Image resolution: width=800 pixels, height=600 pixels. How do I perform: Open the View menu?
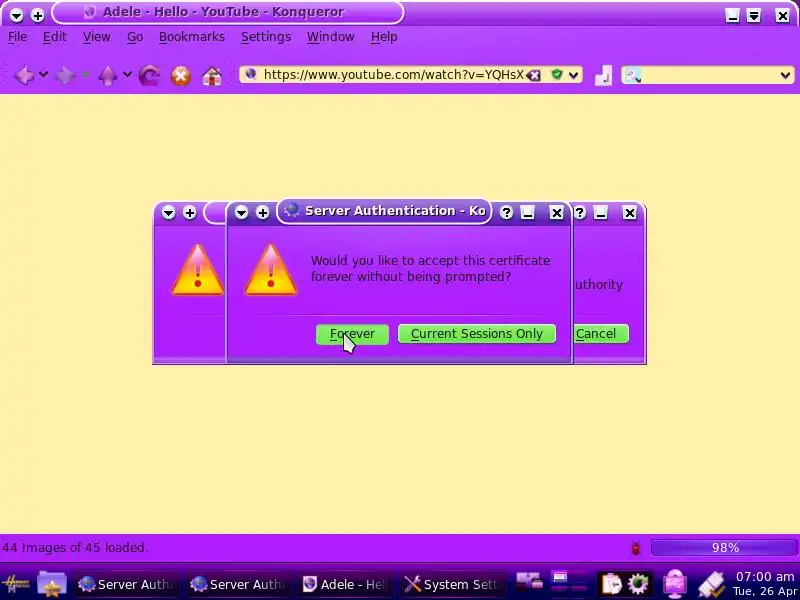(x=96, y=37)
